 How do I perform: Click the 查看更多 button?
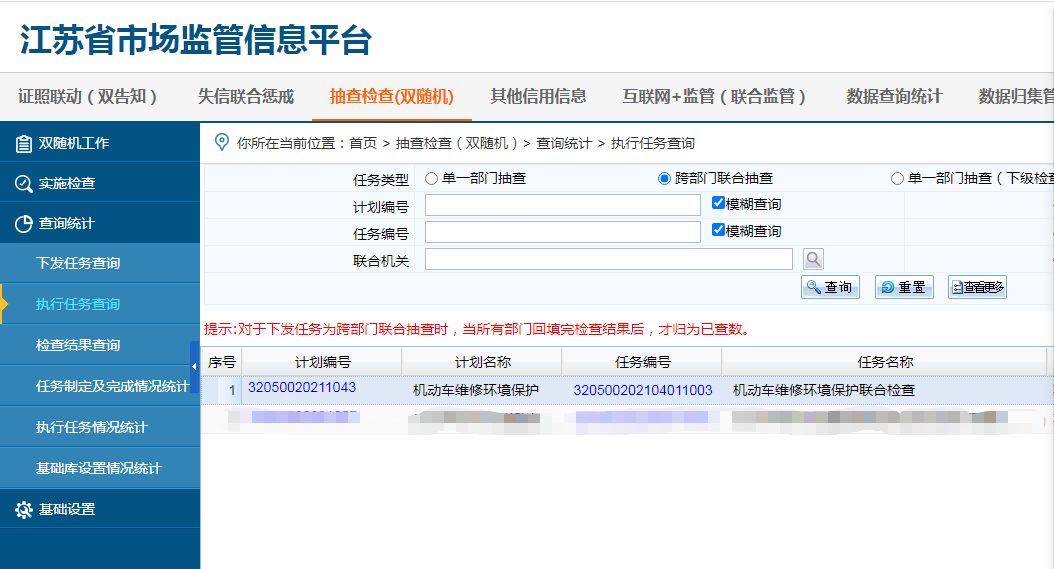point(977,288)
